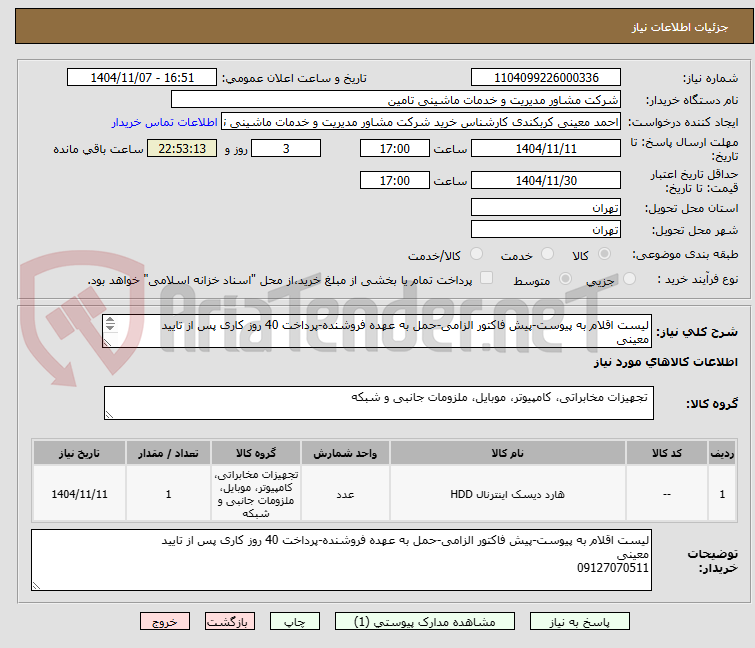Open اطلاعات تماس خریدار link
755x648 pixels.
(165, 122)
